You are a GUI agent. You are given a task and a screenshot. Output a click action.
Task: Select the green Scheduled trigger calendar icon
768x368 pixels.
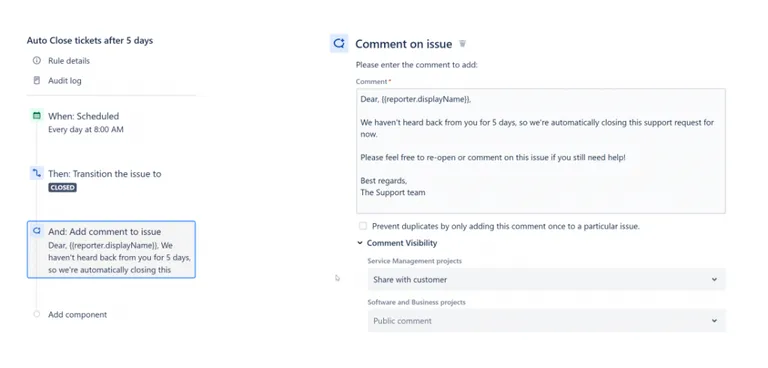pos(37,116)
